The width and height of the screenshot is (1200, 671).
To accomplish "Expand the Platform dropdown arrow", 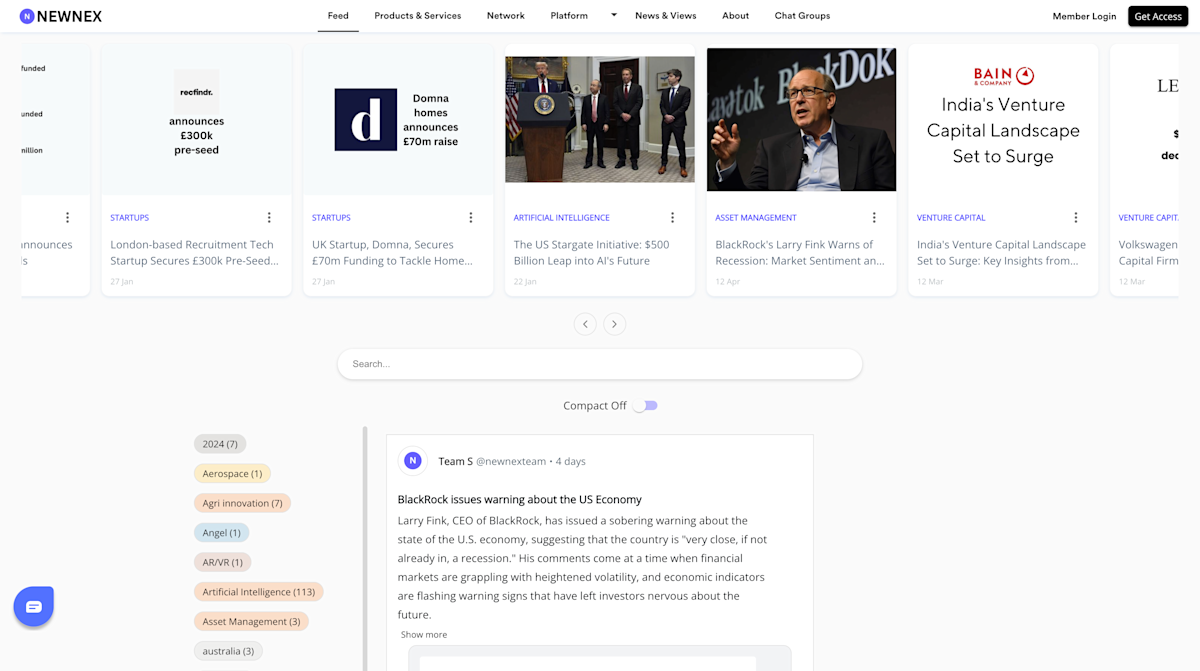I will (x=614, y=16).
